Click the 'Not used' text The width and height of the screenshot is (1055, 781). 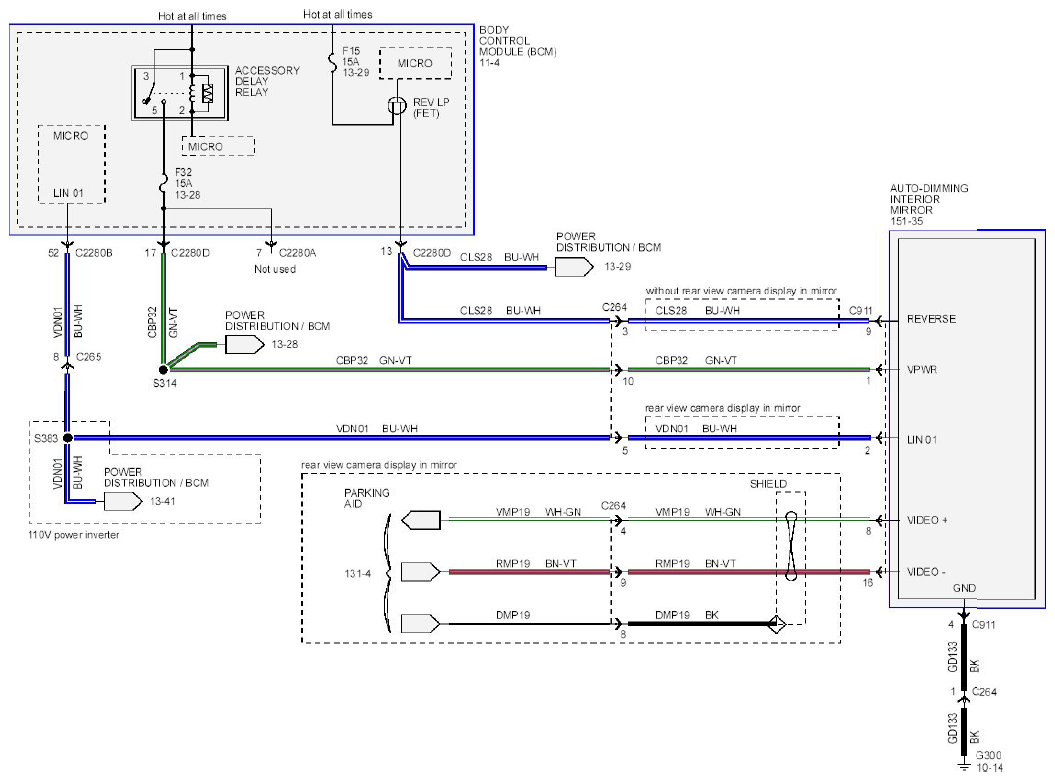tap(275, 269)
